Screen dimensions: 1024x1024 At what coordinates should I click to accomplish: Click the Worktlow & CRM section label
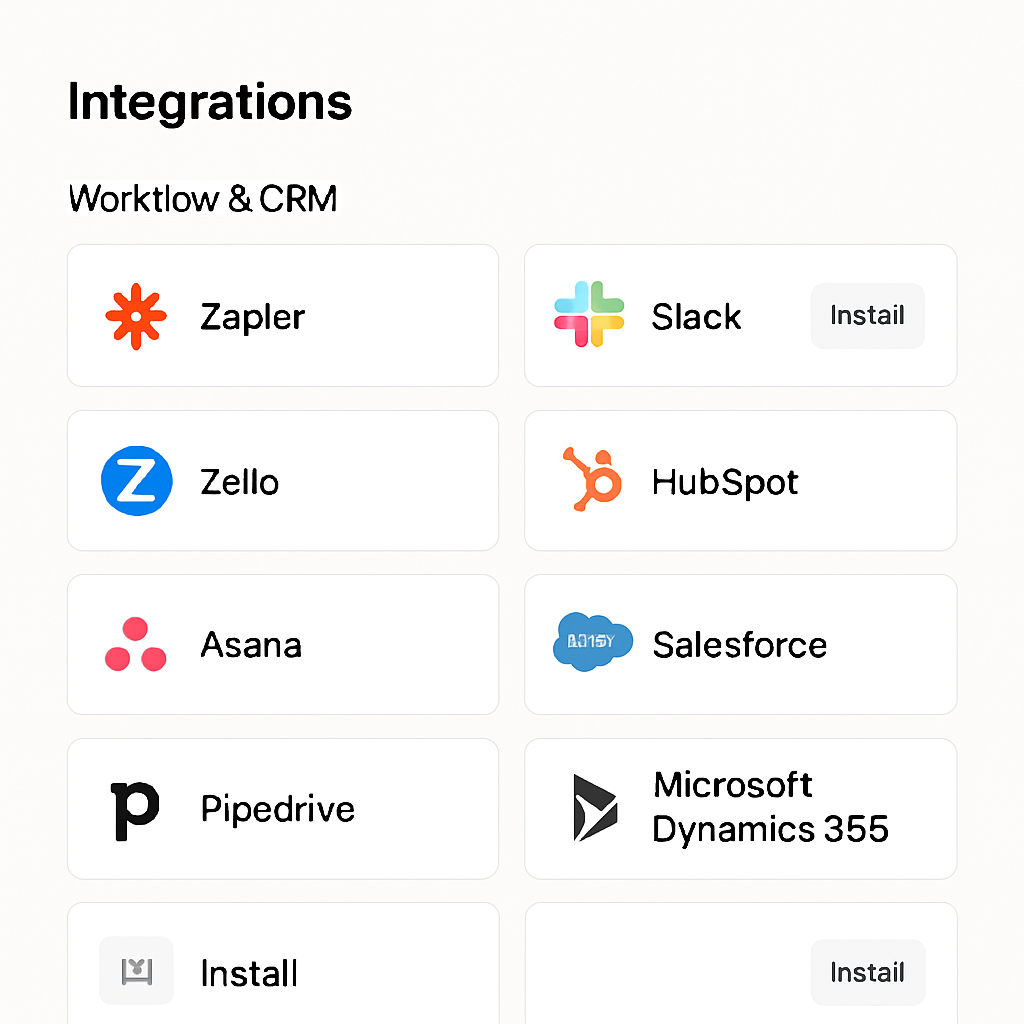click(202, 198)
